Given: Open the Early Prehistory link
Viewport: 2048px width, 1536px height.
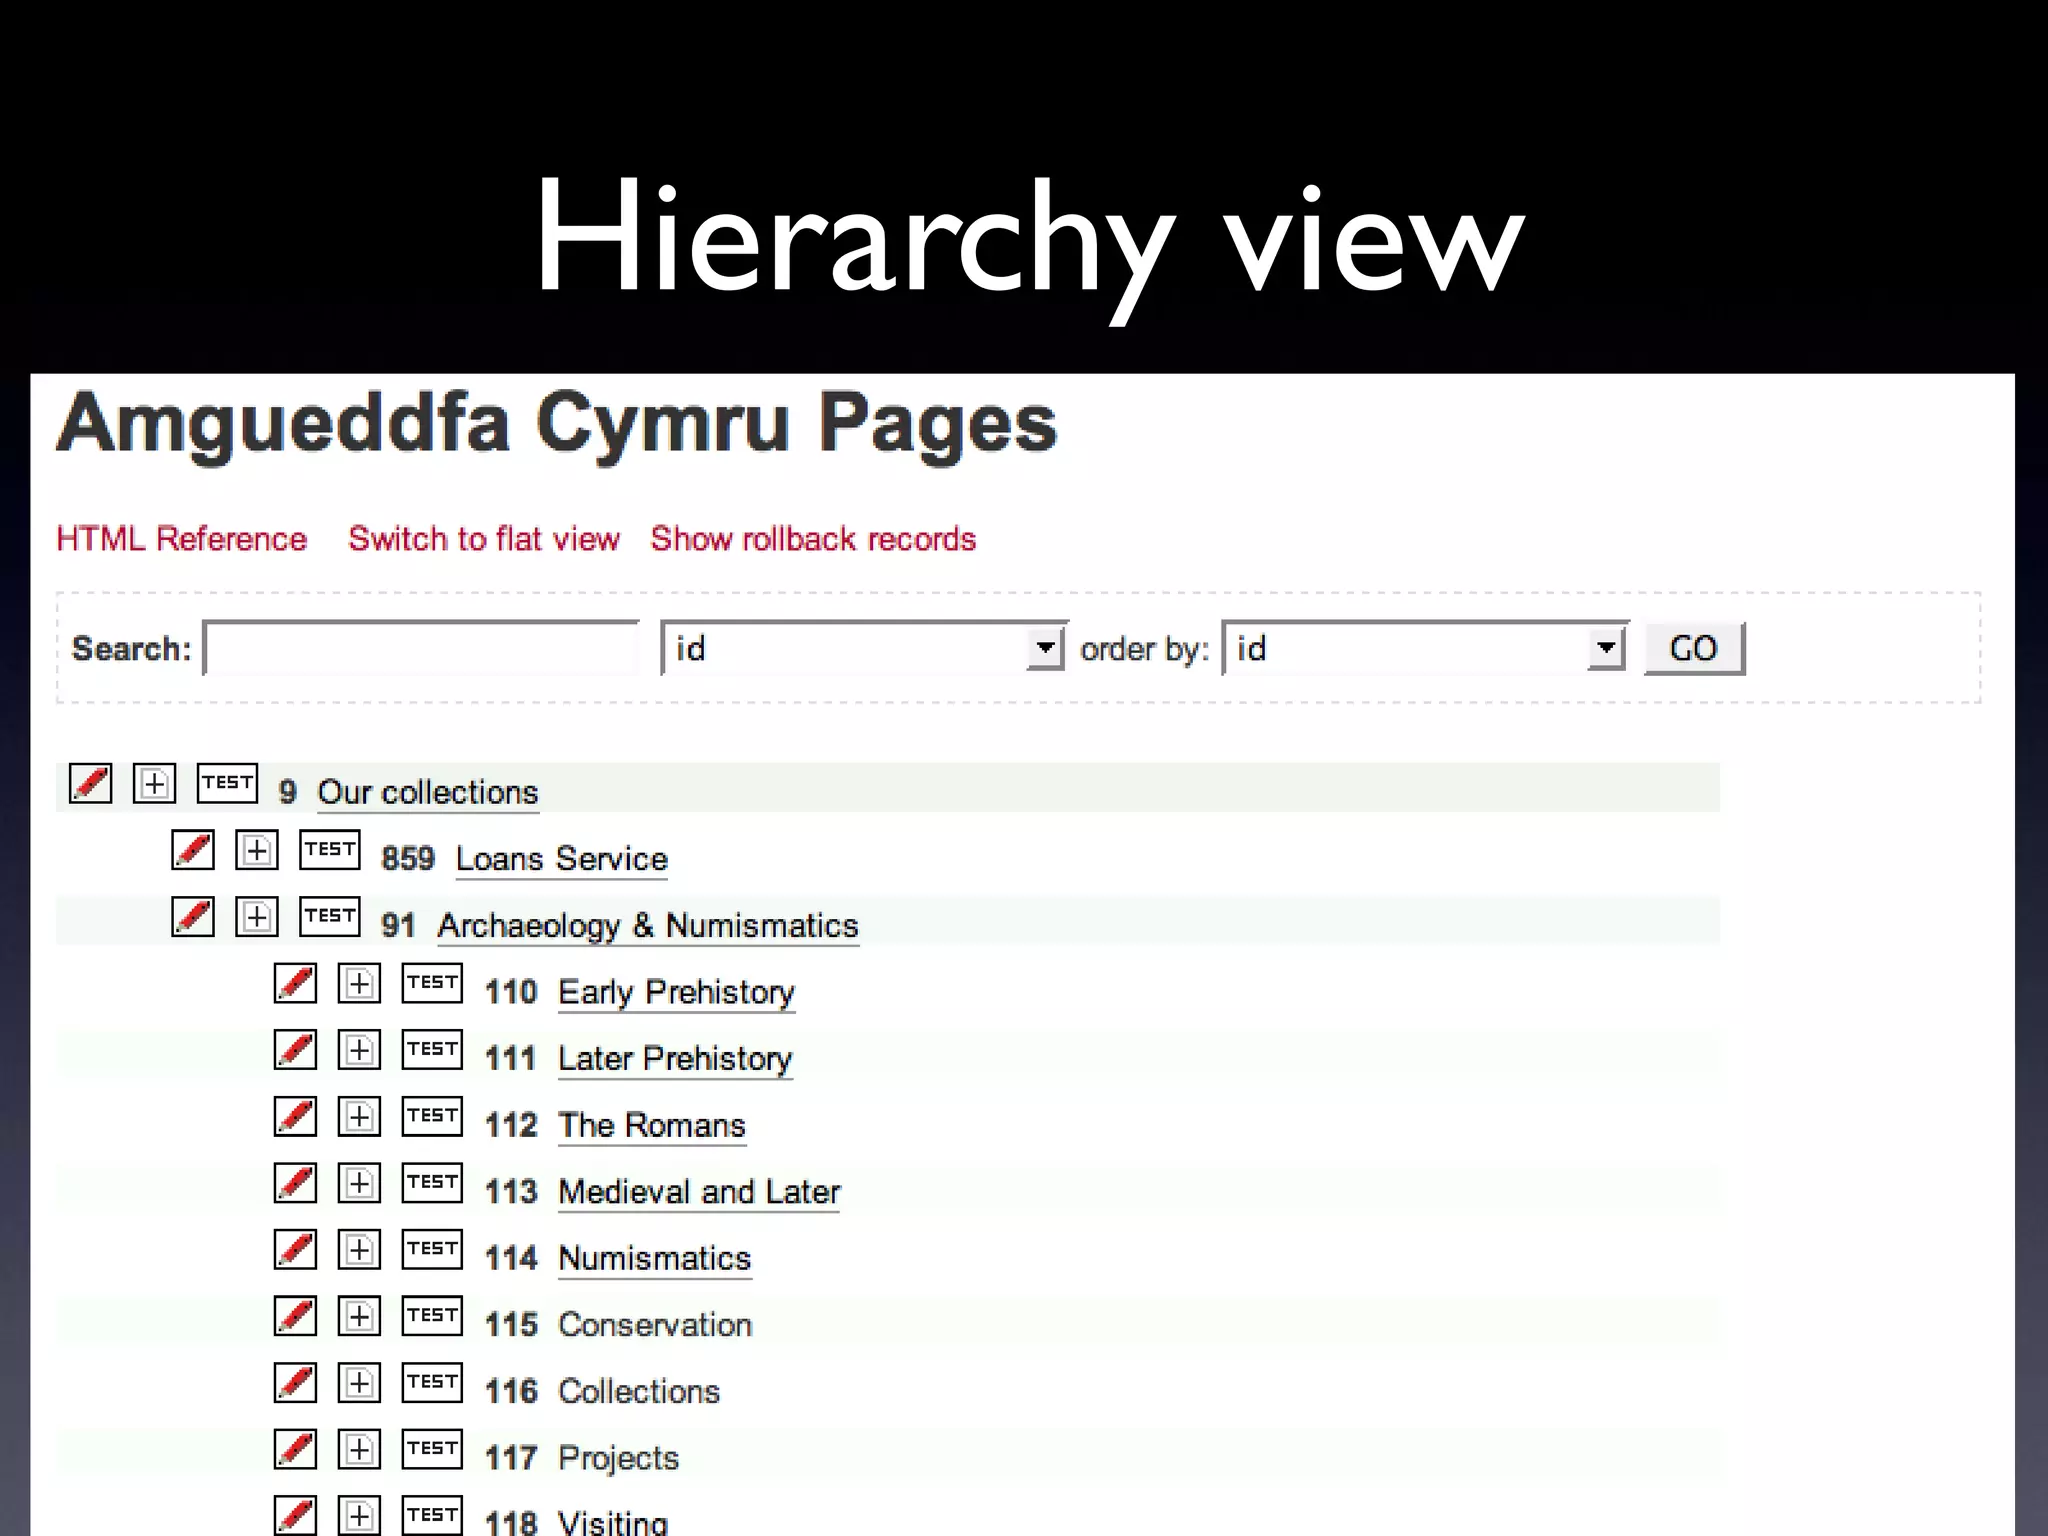Looking at the screenshot, I should point(677,992).
